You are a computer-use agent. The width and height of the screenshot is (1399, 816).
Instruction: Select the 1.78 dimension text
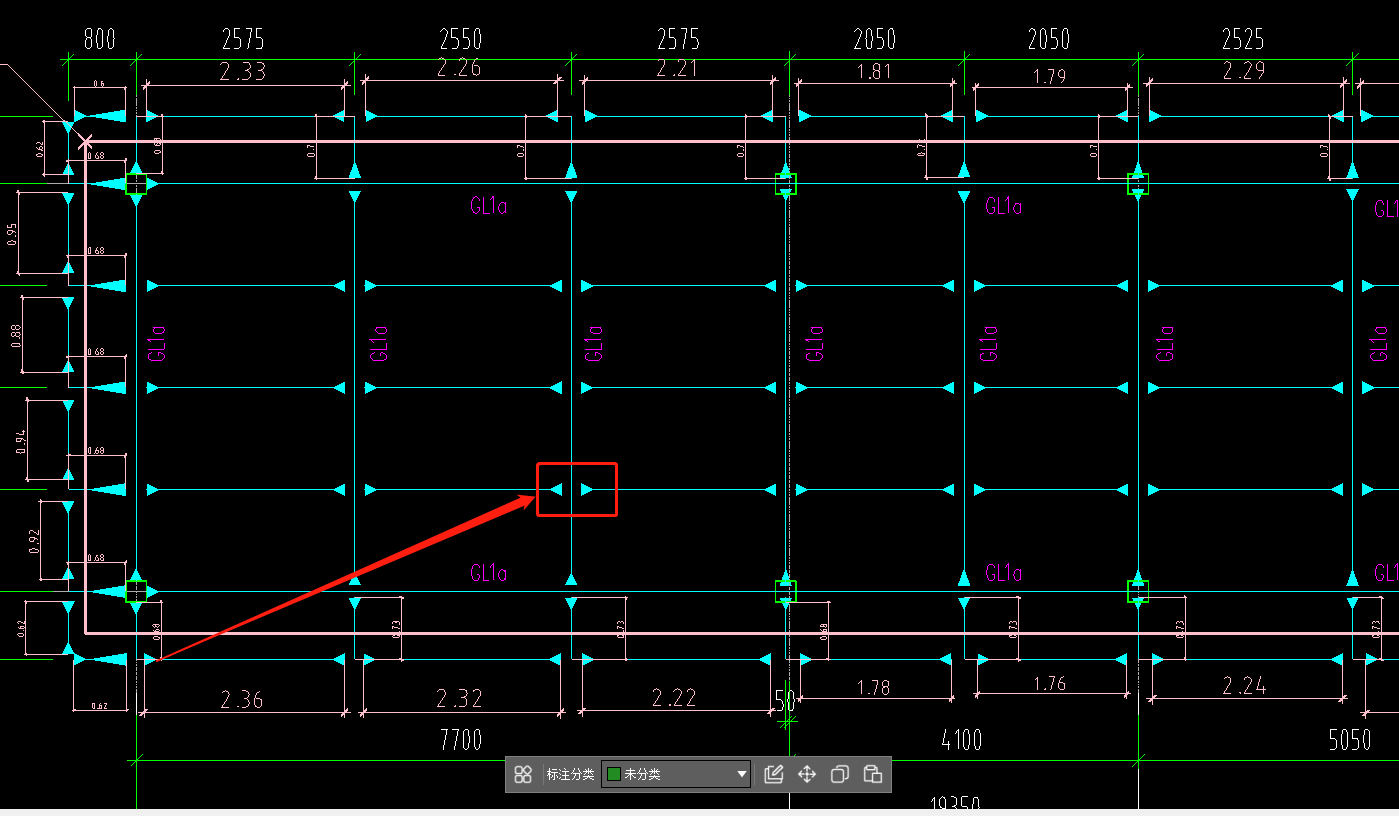click(874, 688)
